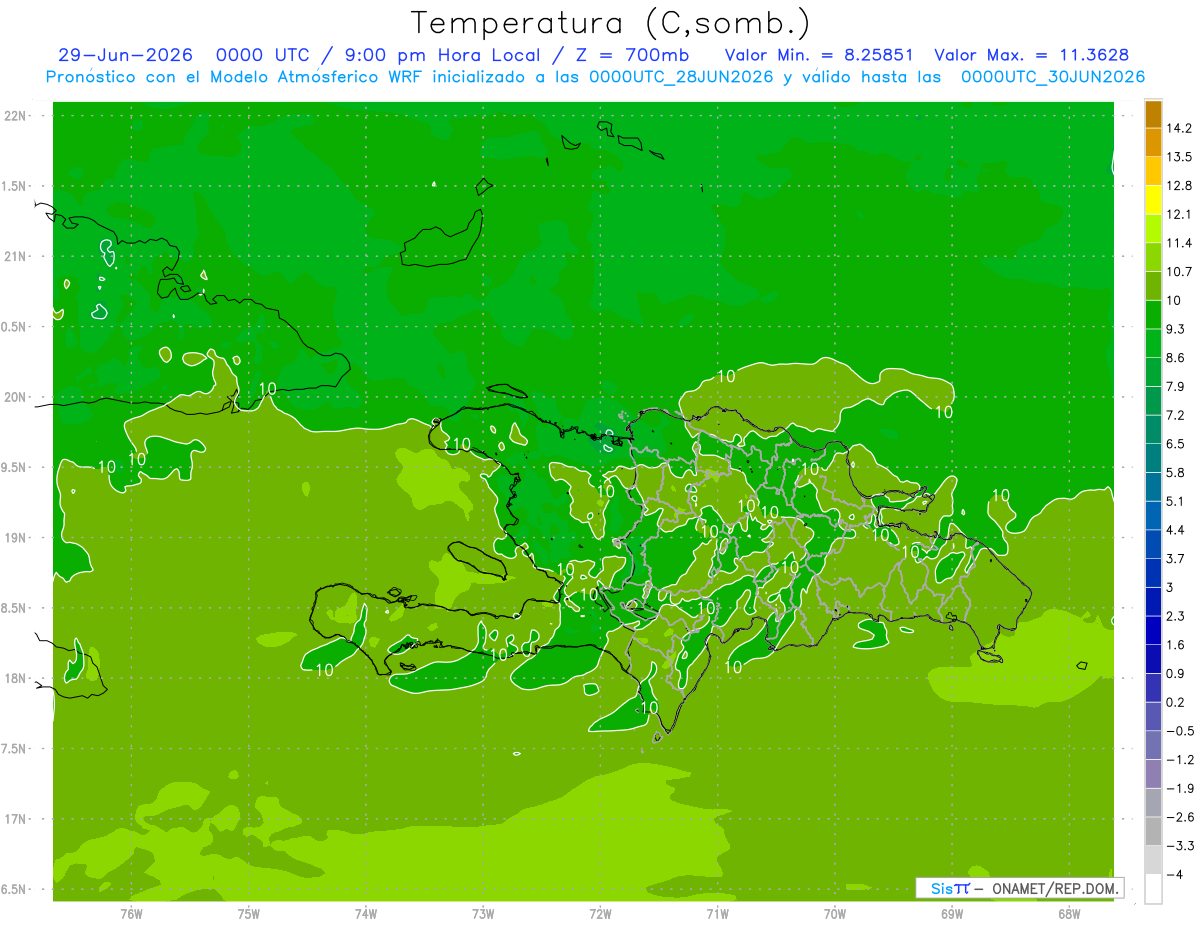The image size is (1200, 927).
Task: Click the 'Valor Max. = 11.3628' value
Action: pos(1031,55)
